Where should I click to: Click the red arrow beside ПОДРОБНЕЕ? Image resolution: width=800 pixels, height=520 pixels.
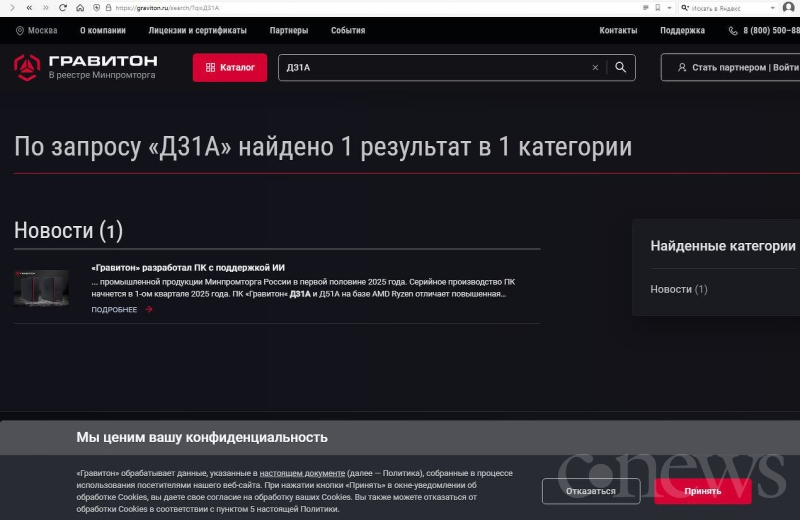click(x=148, y=309)
